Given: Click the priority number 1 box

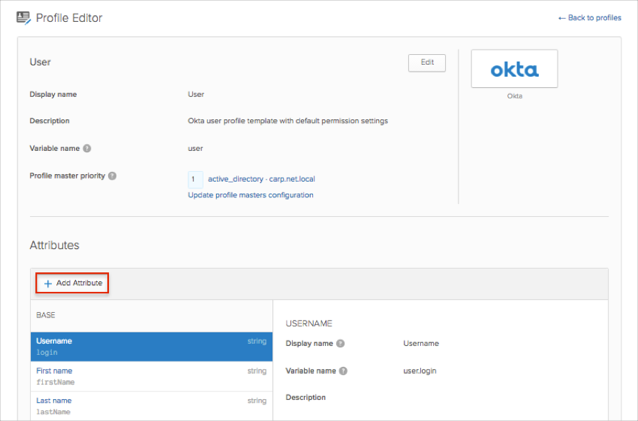Looking at the screenshot, I should [x=195, y=179].
